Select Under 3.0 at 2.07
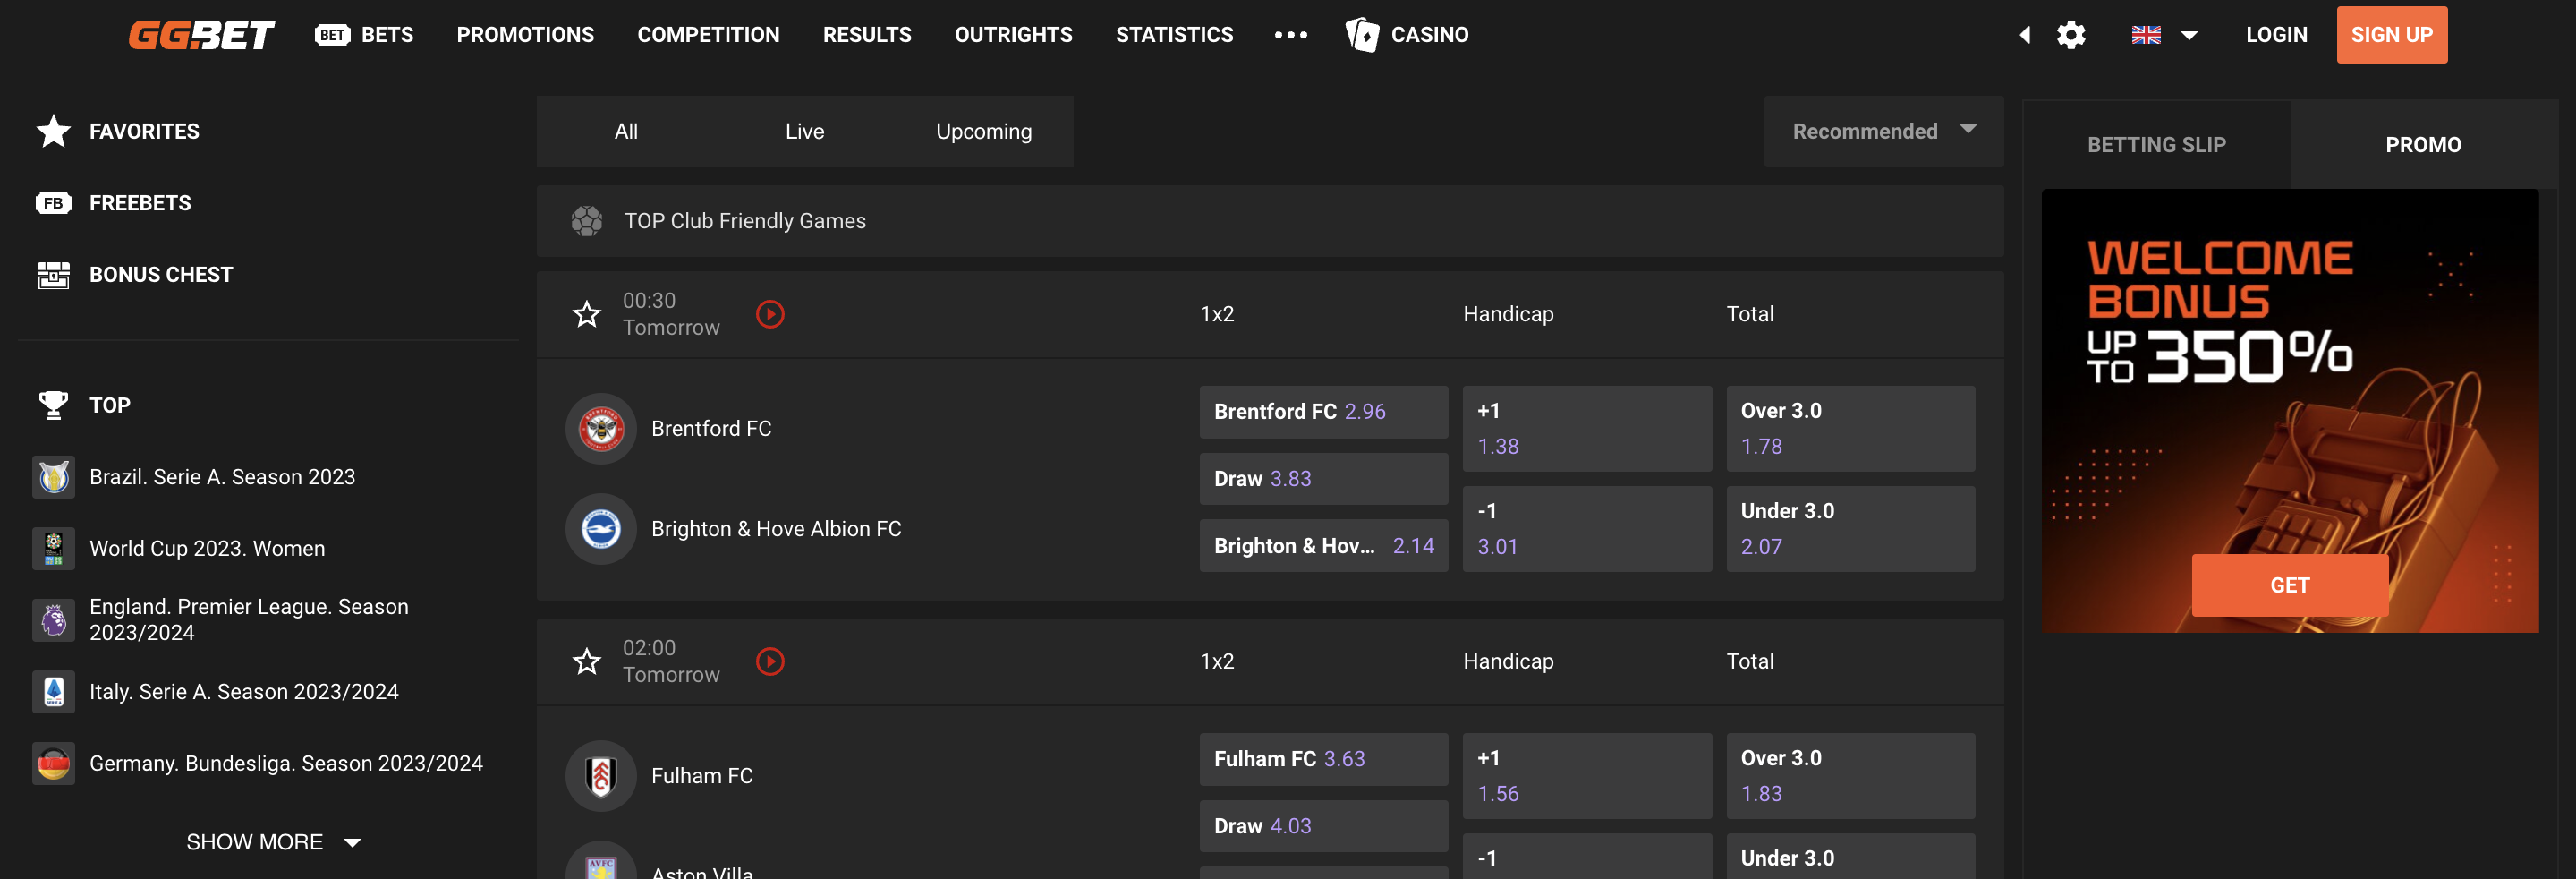The height and width of the screenshot is (879, 2576). (1850, 529)
